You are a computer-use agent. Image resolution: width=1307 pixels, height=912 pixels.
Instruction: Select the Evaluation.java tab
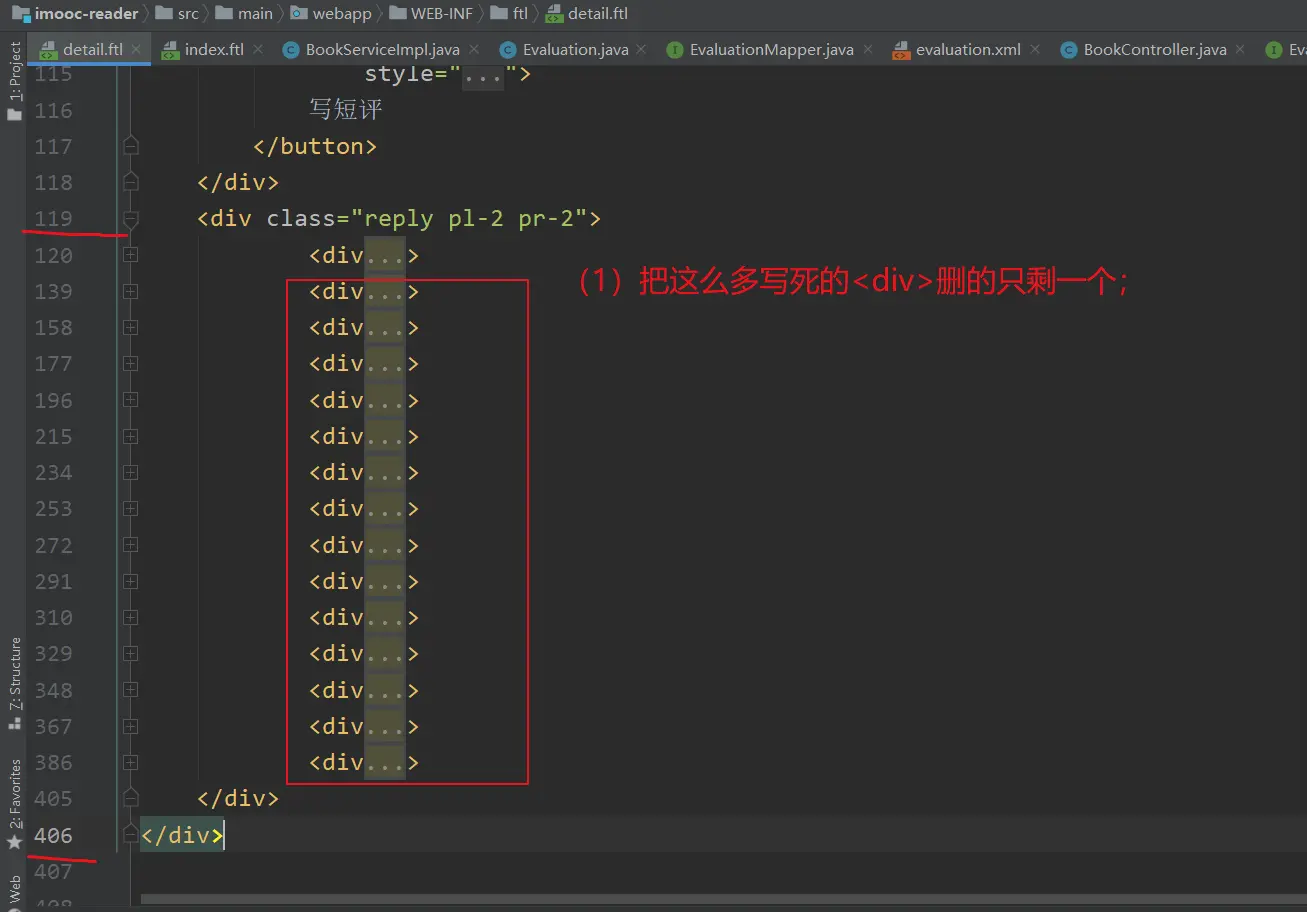click(574, 49)
